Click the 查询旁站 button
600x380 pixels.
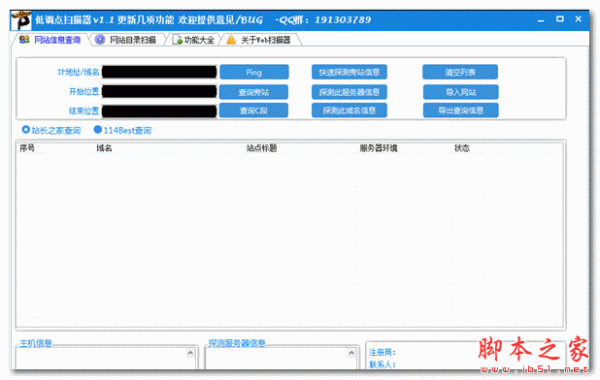pos(254,92)
